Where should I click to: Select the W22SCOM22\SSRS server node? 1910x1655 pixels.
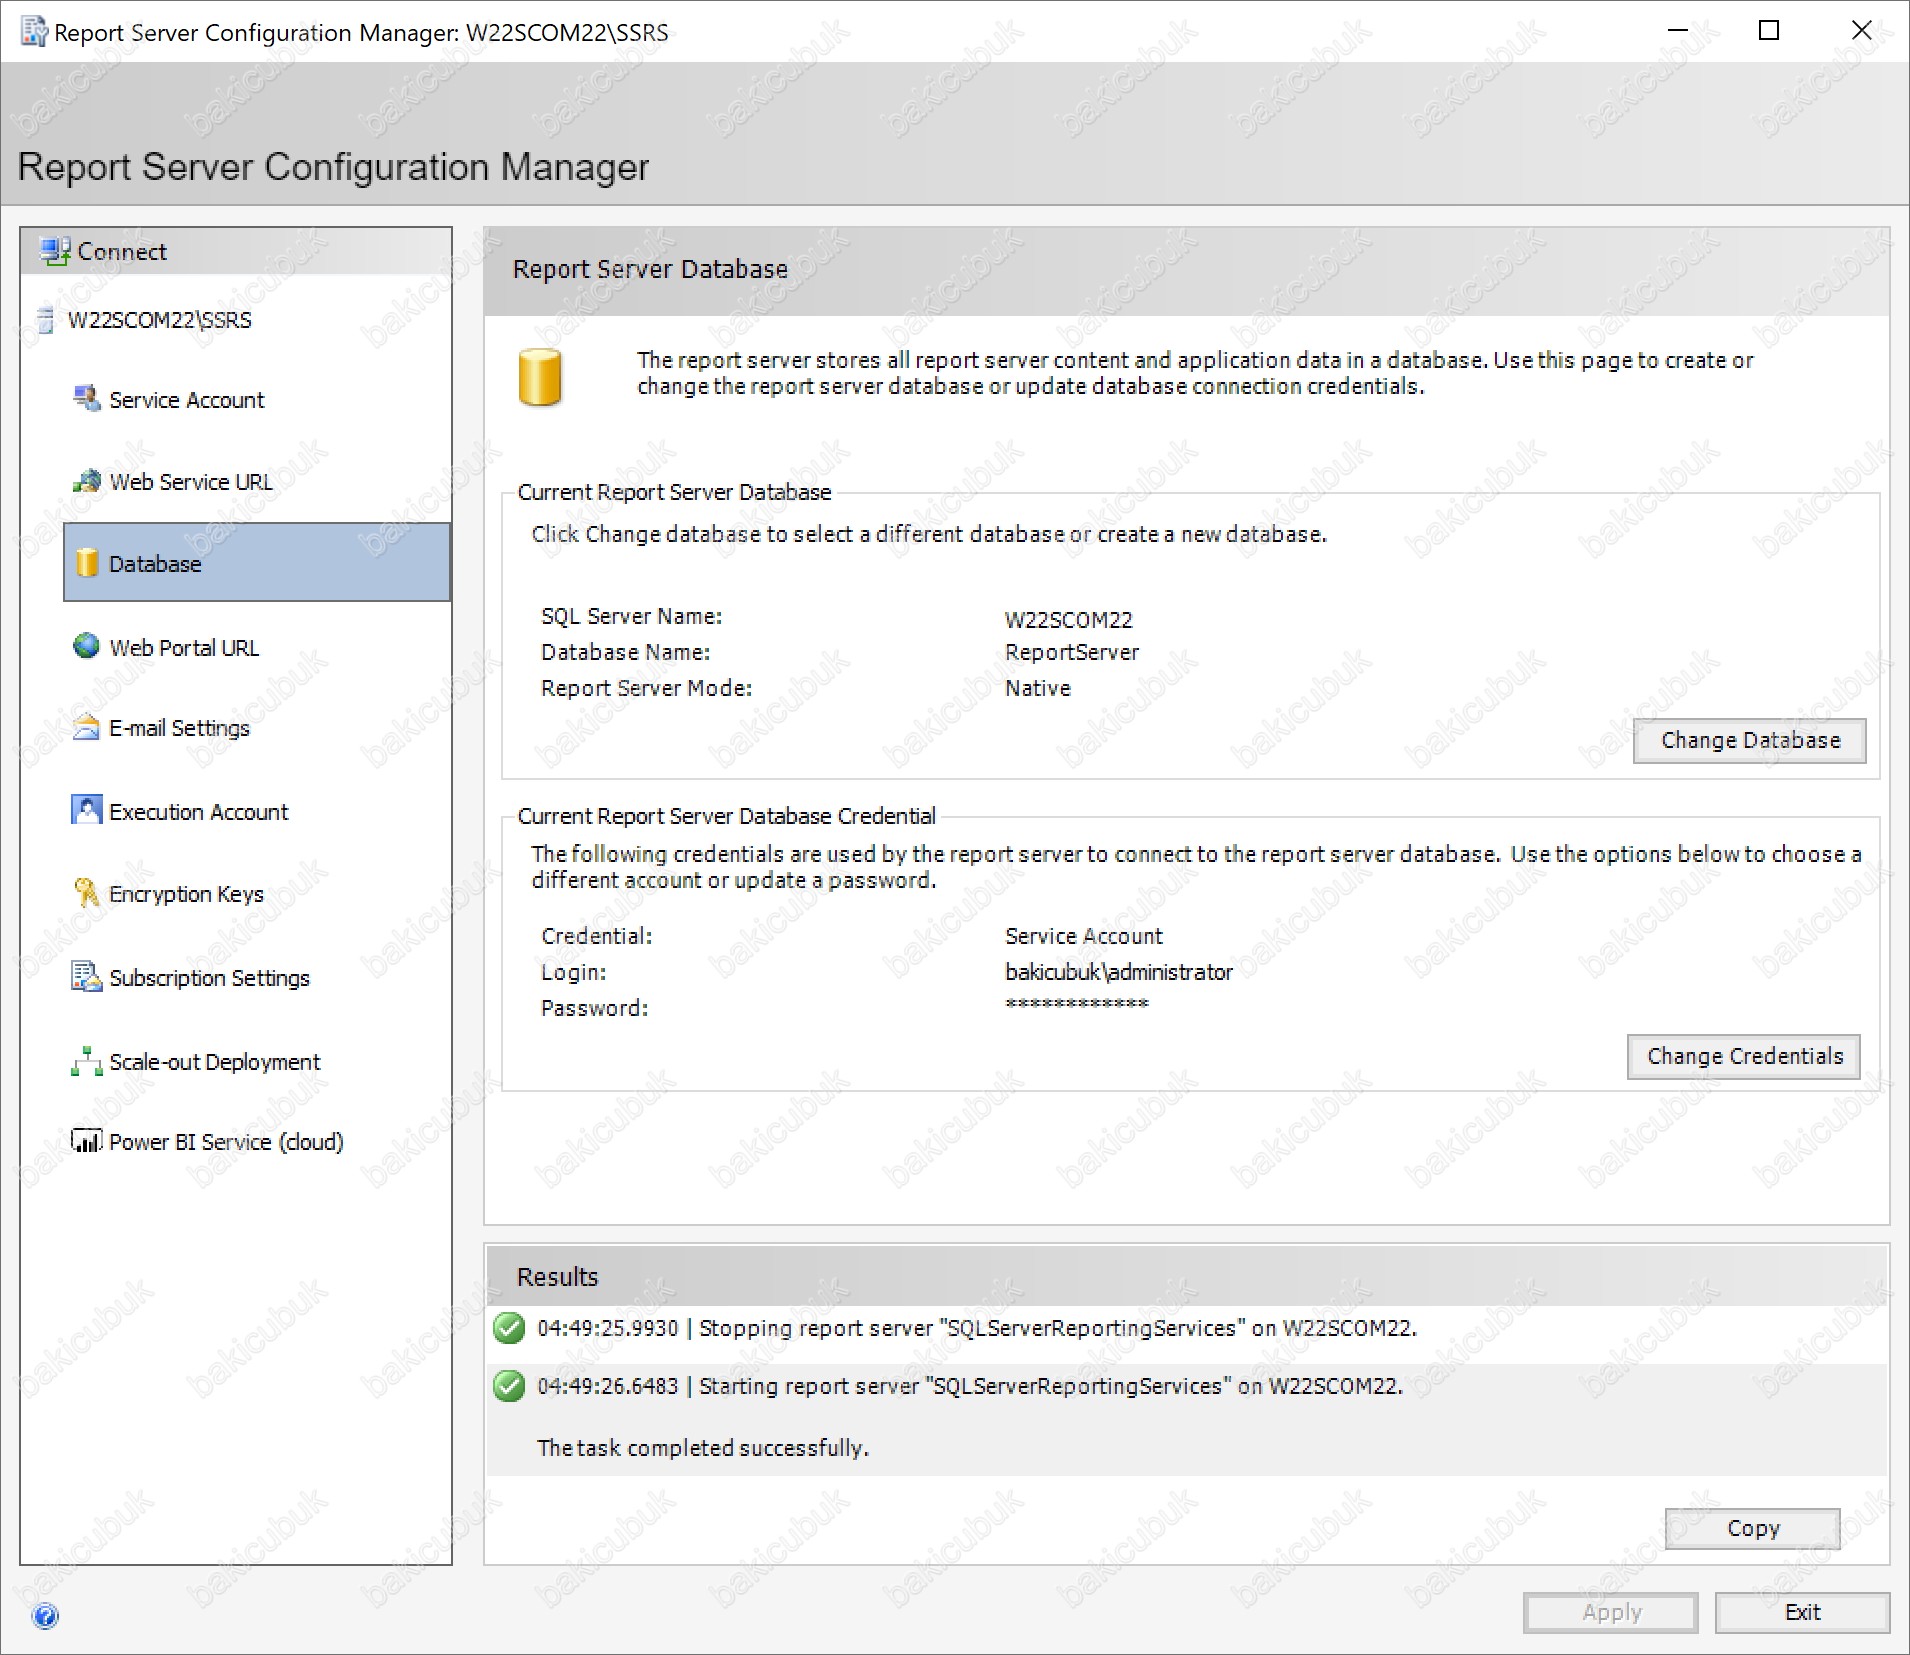(160, 320)
